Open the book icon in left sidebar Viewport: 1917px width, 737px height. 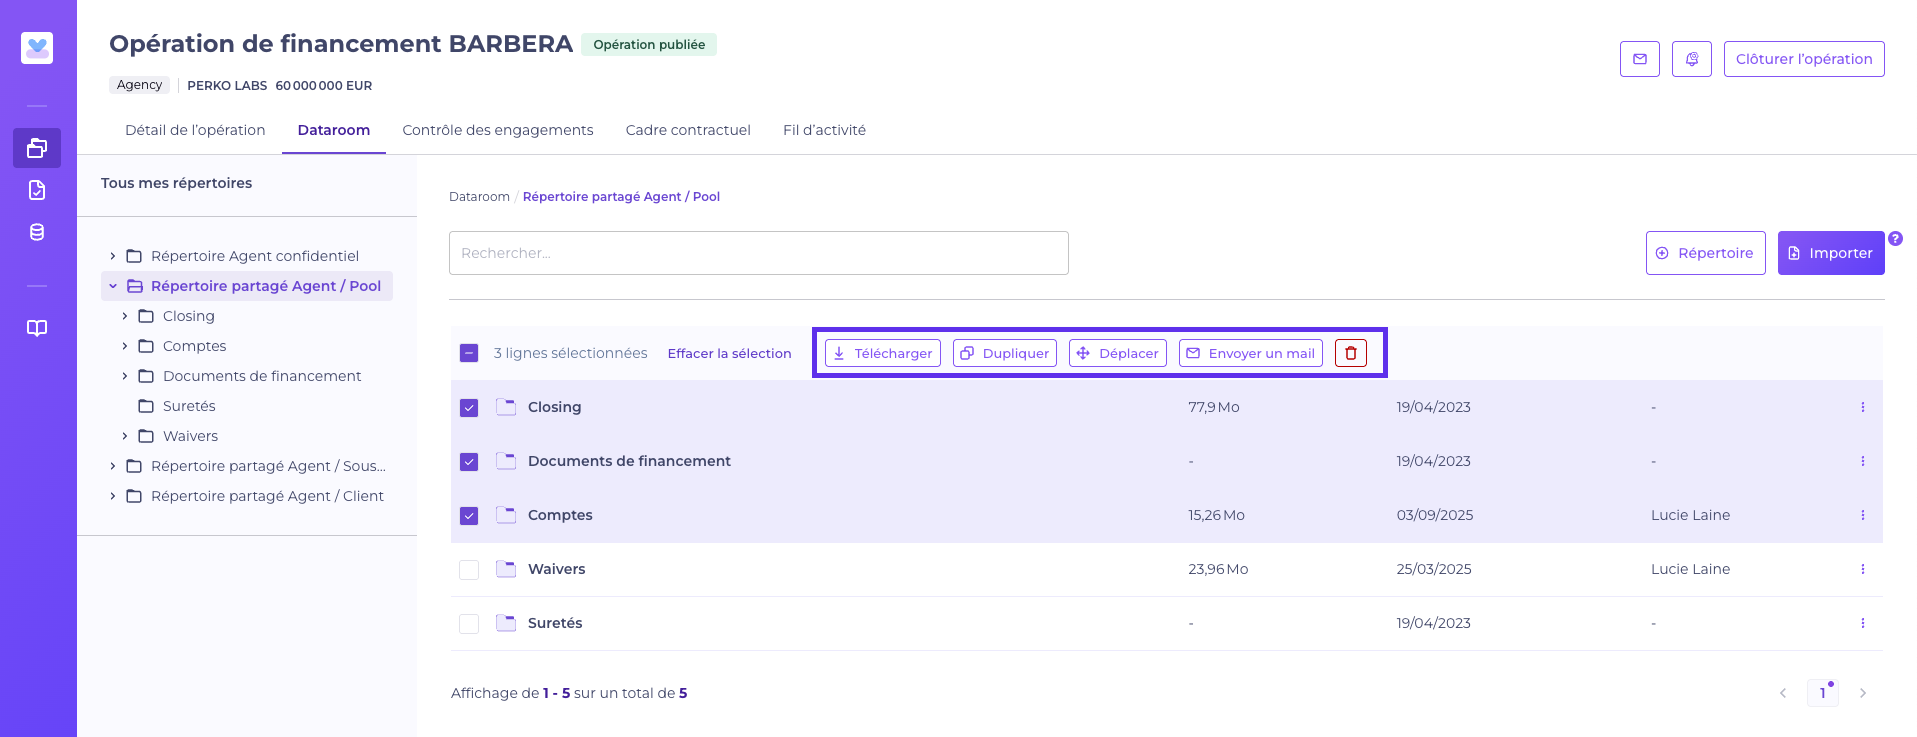(x=37, y=328)
